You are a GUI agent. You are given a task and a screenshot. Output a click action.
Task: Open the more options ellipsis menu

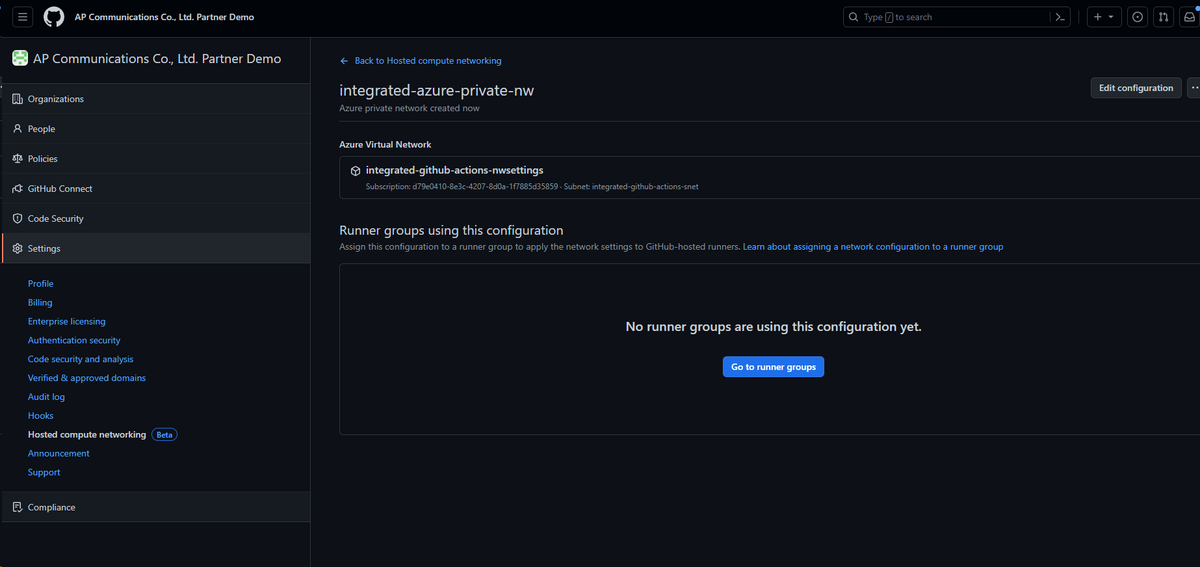click(1194, 88)
